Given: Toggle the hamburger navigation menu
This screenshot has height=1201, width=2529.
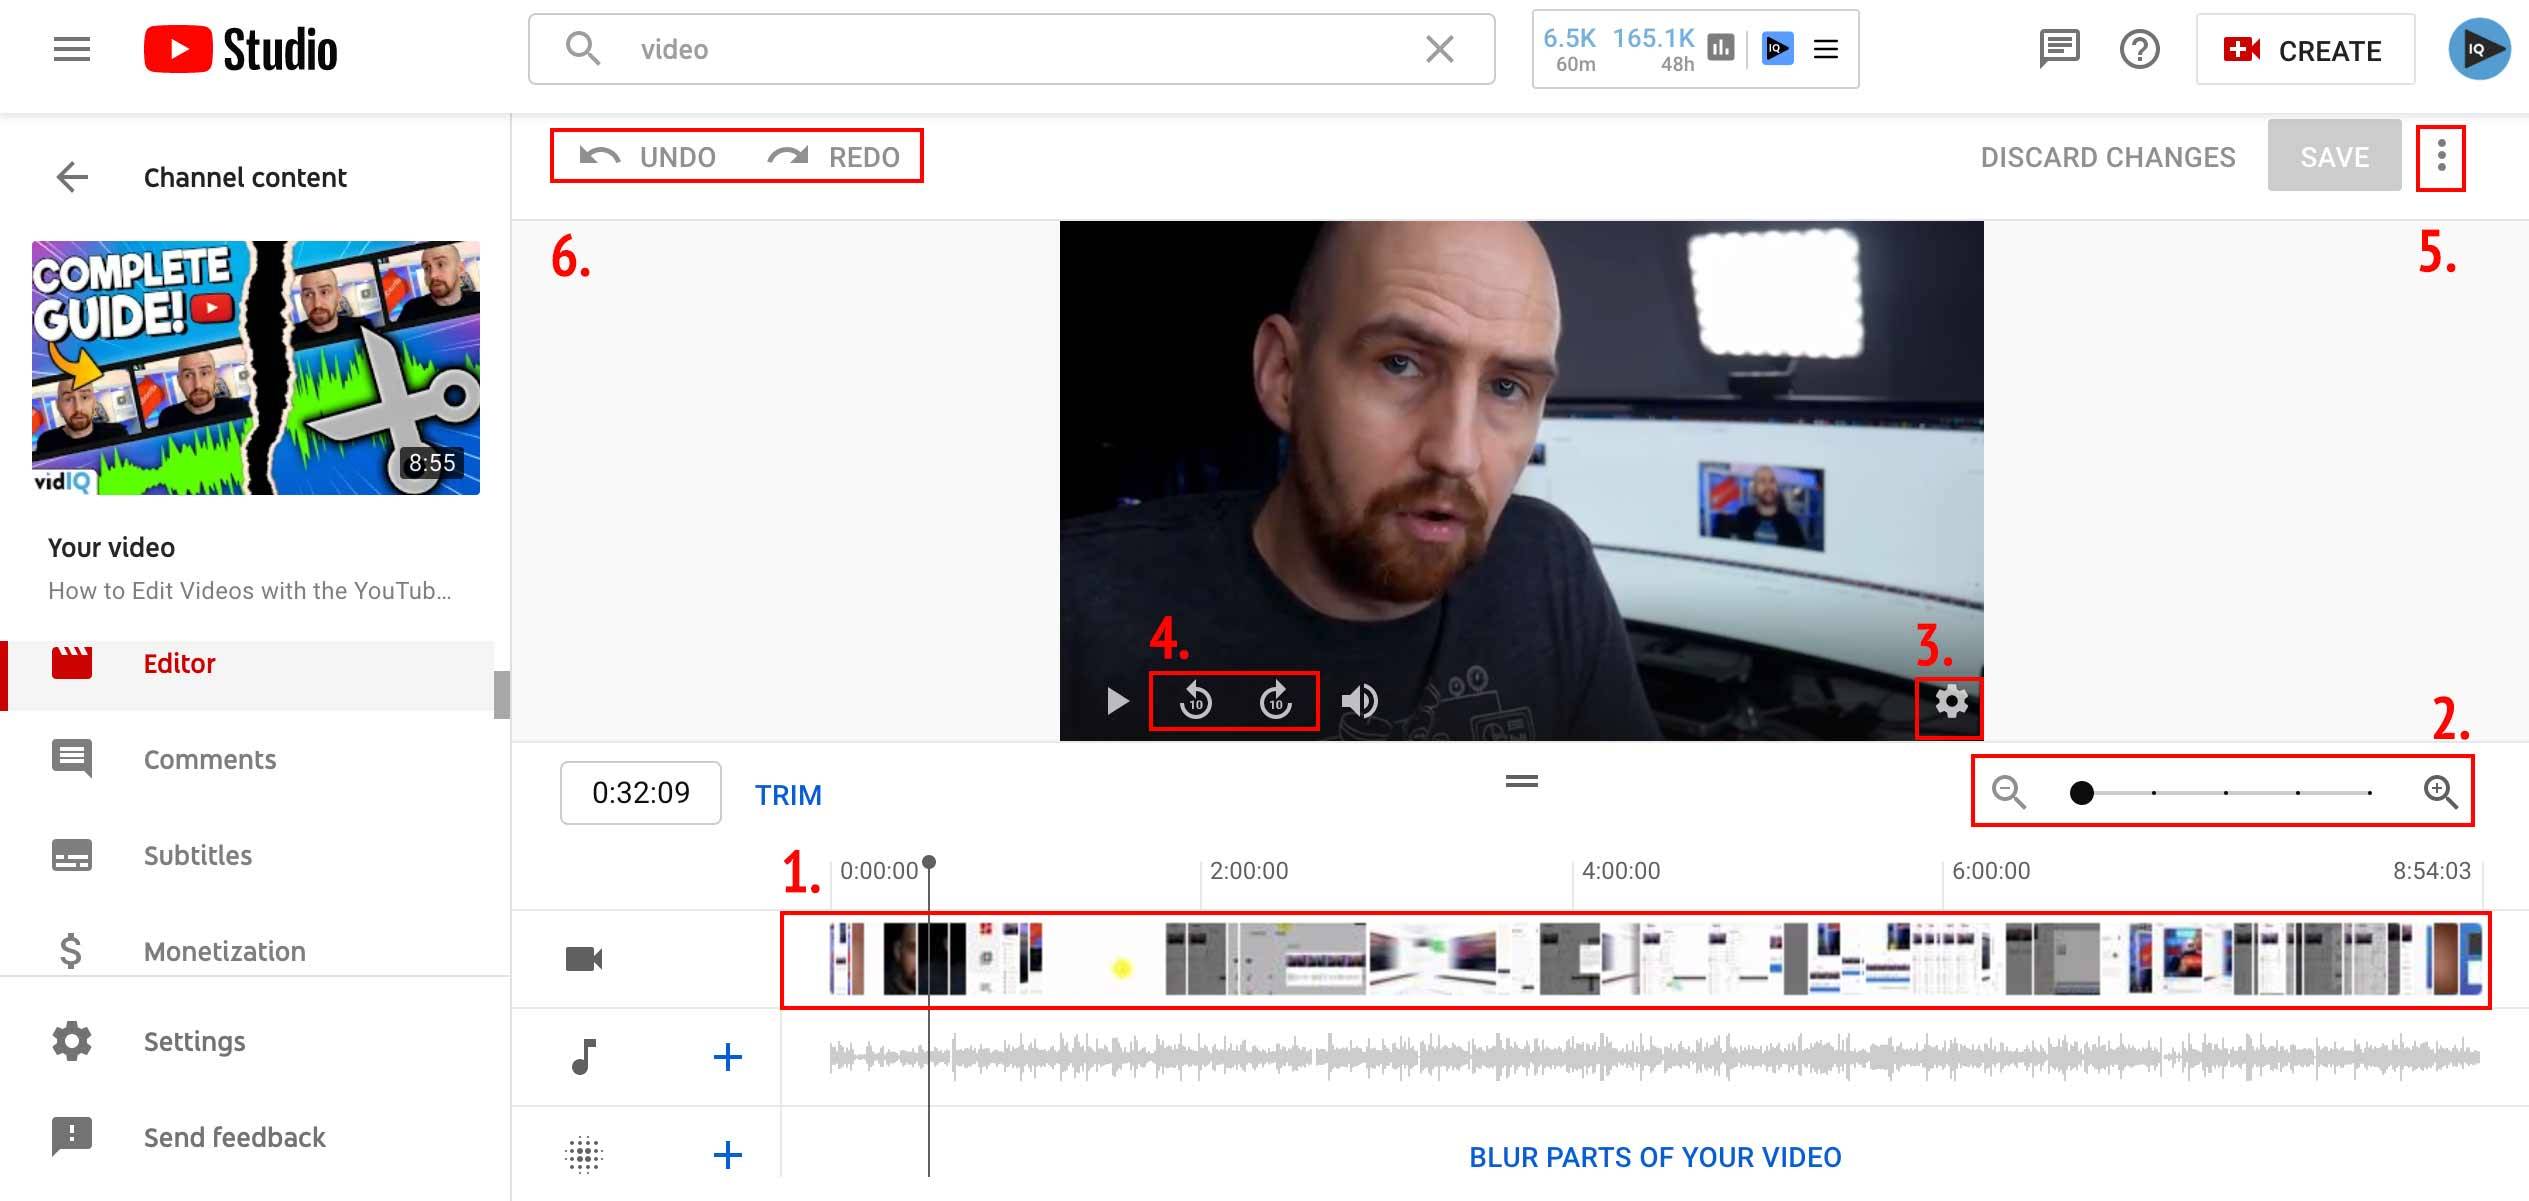Looking at the screenshot, I should point(72,49).
